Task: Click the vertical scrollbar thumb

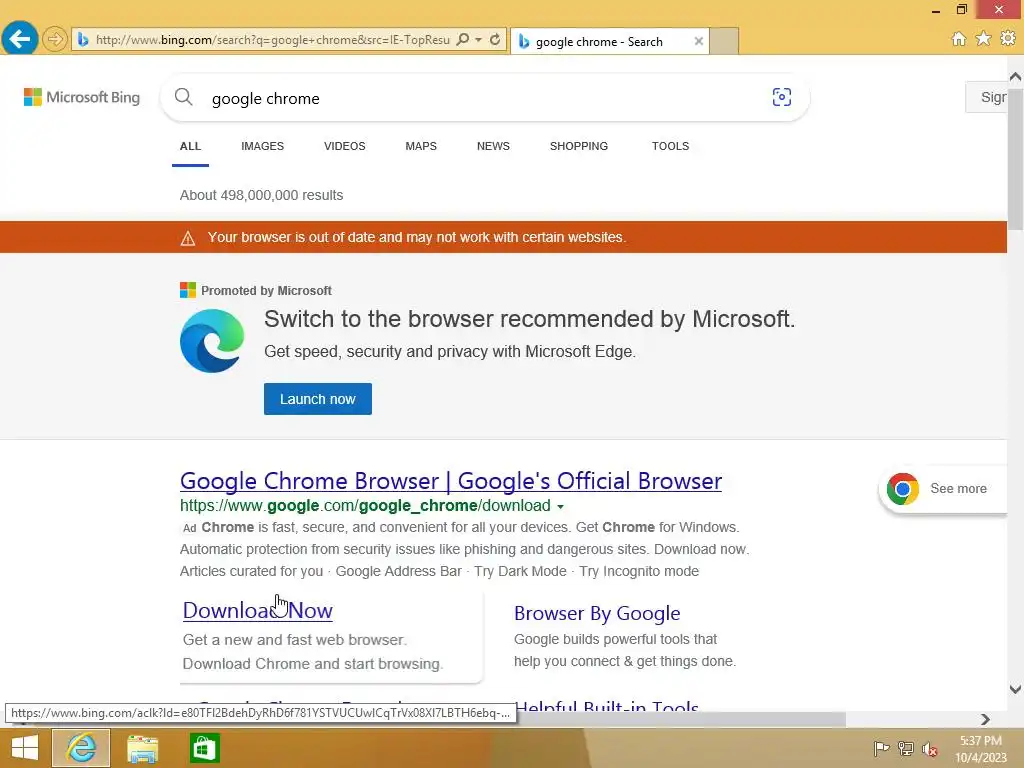Action: click(1015, 160)
